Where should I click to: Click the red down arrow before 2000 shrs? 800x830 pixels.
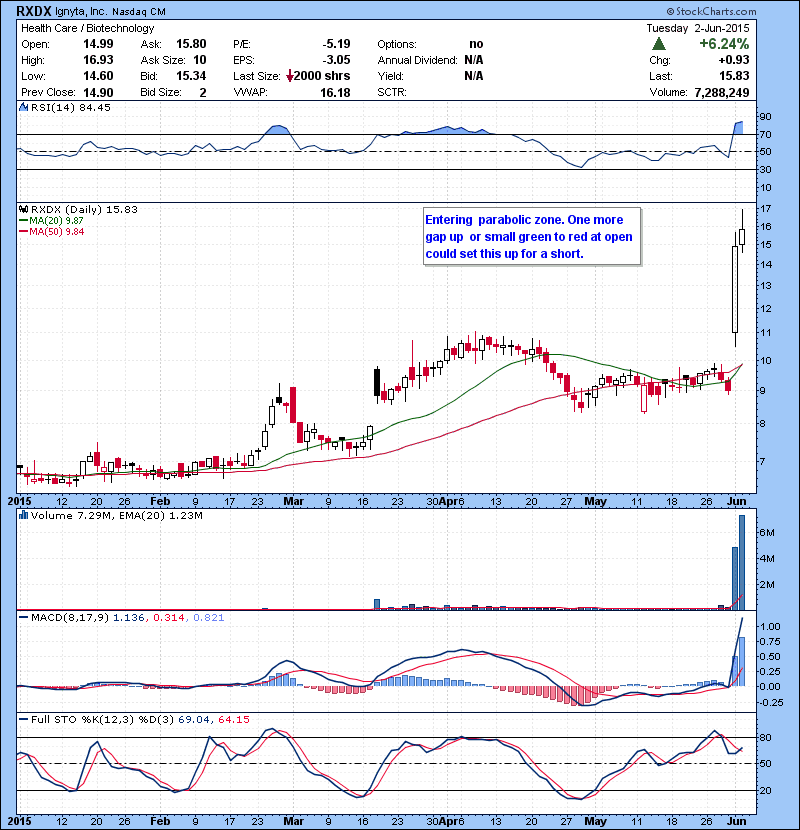coord(290,76)
